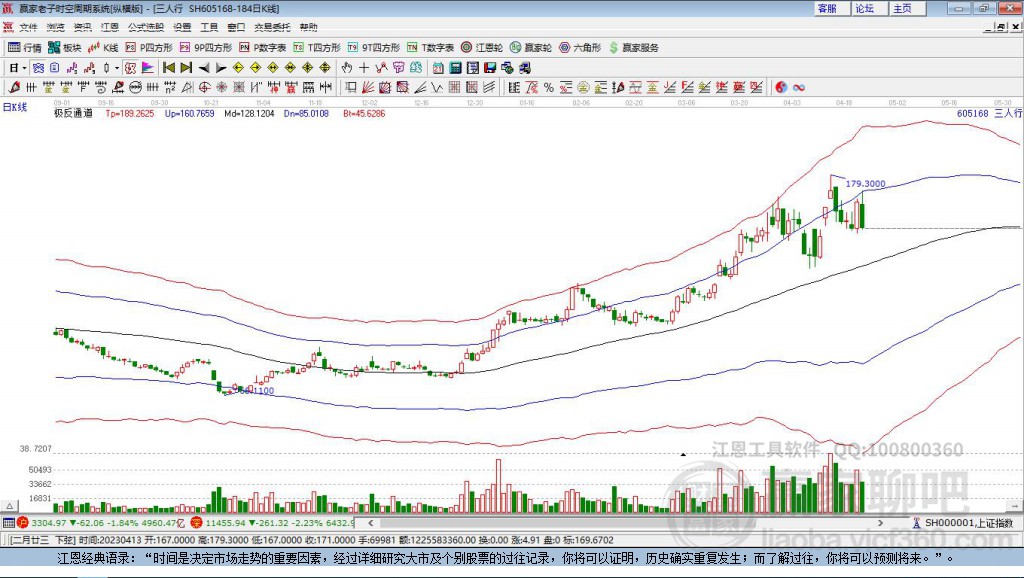The image size is (1024, 578).
Task: Go to the 主页 homepage button
Action: pyautogui.click(x=902, y=8)
